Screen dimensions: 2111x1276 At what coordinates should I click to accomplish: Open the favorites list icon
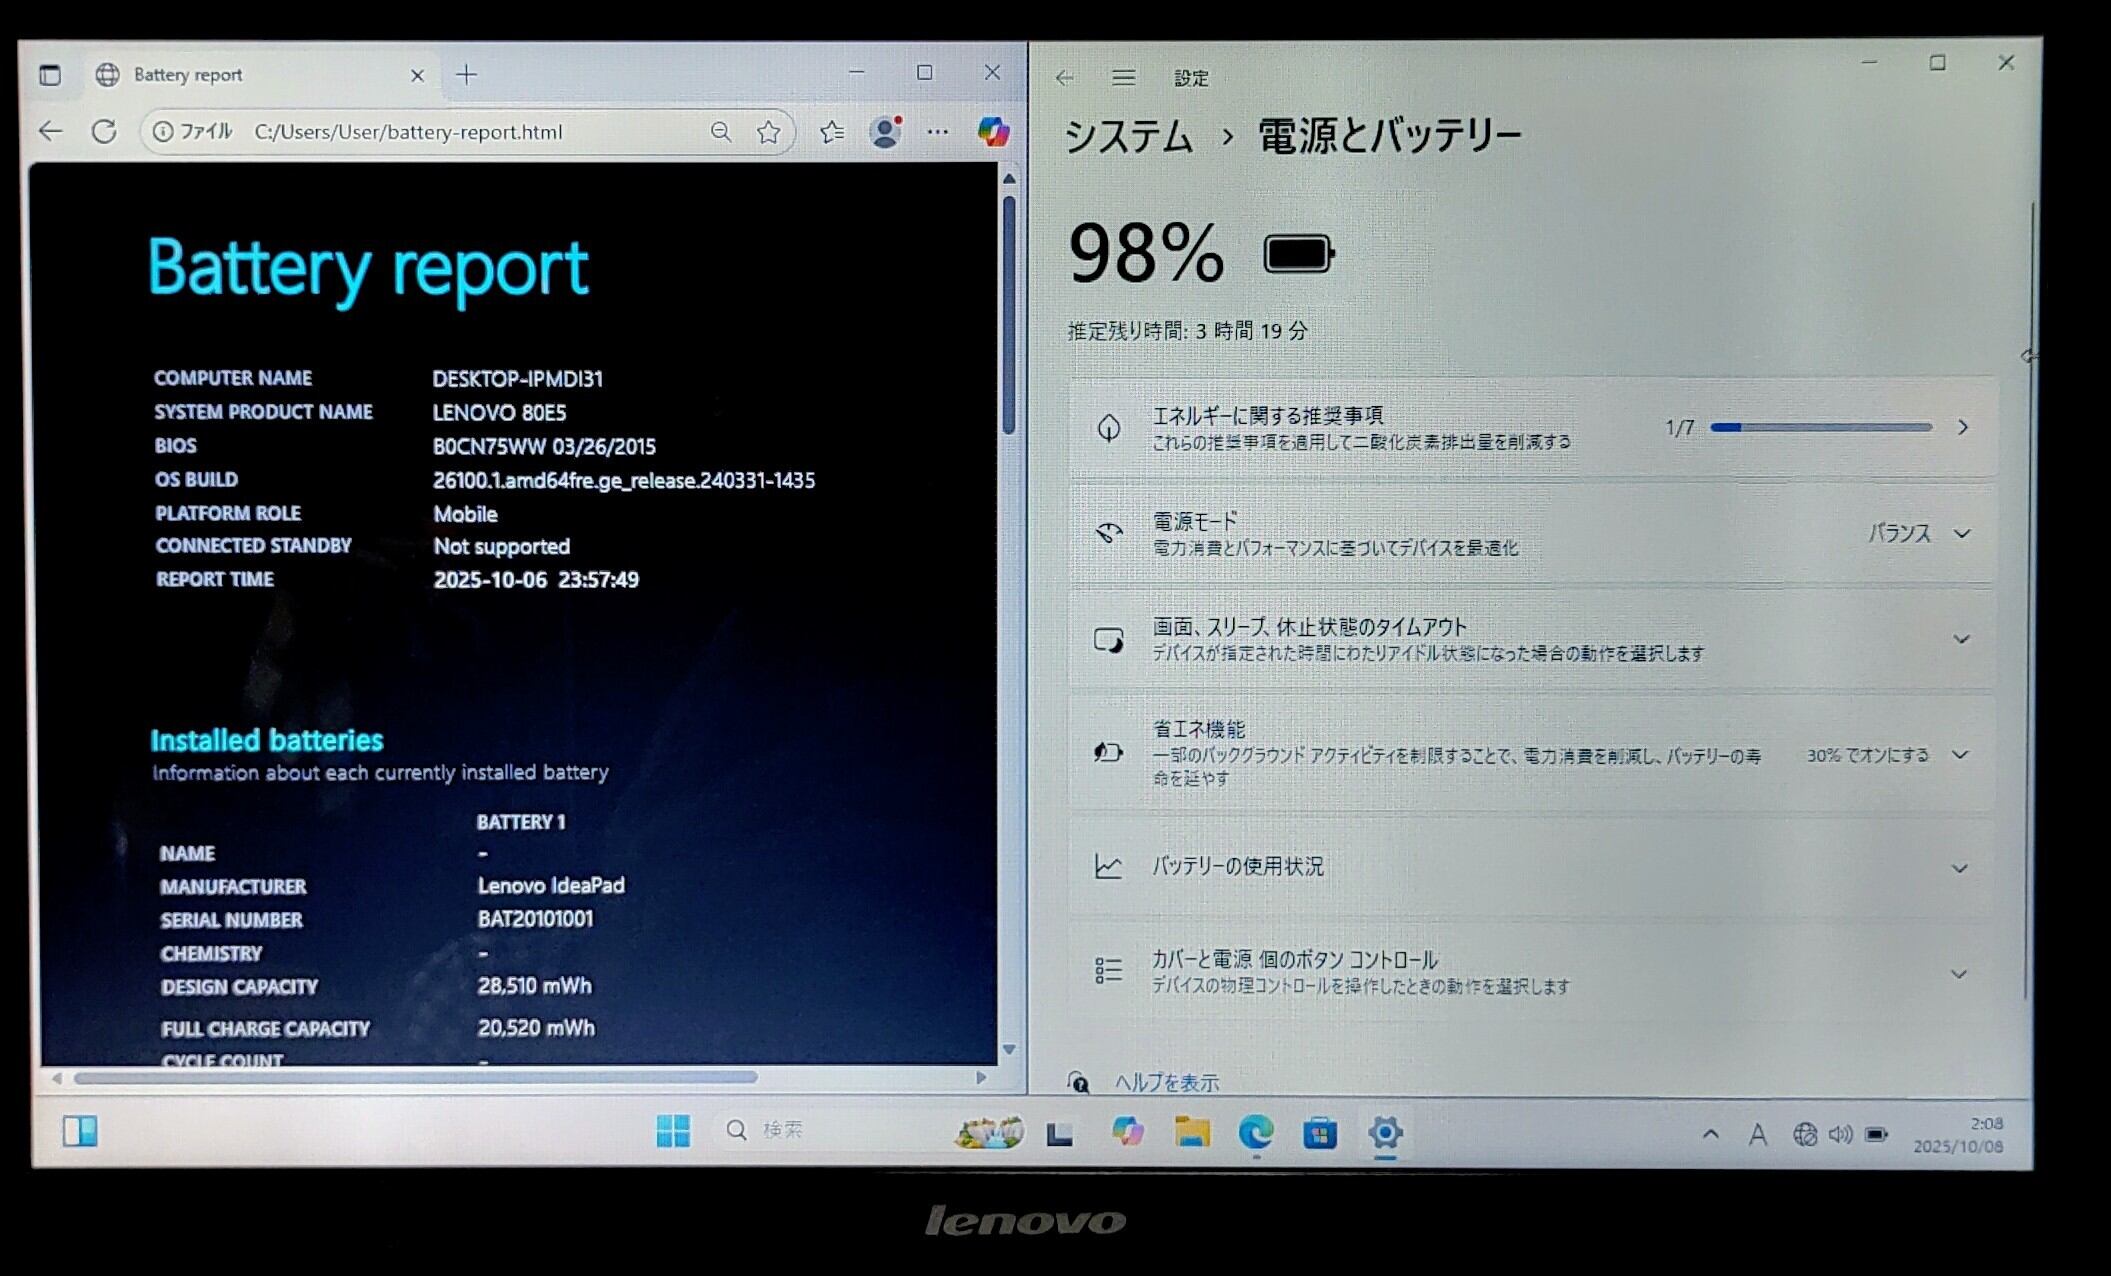tap(831, 132)
